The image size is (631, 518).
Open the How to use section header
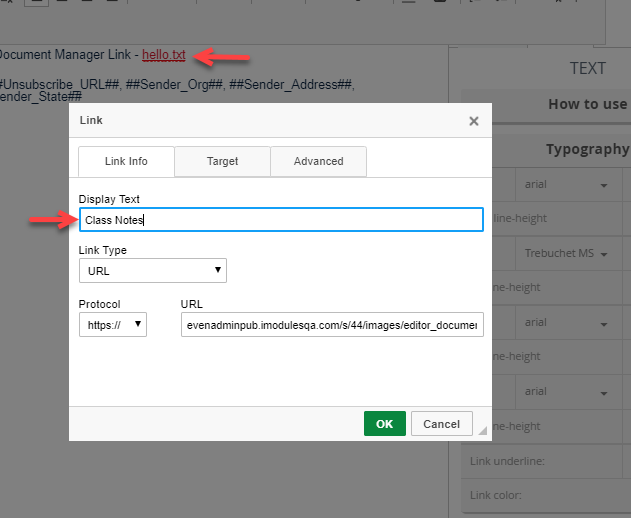587,104
